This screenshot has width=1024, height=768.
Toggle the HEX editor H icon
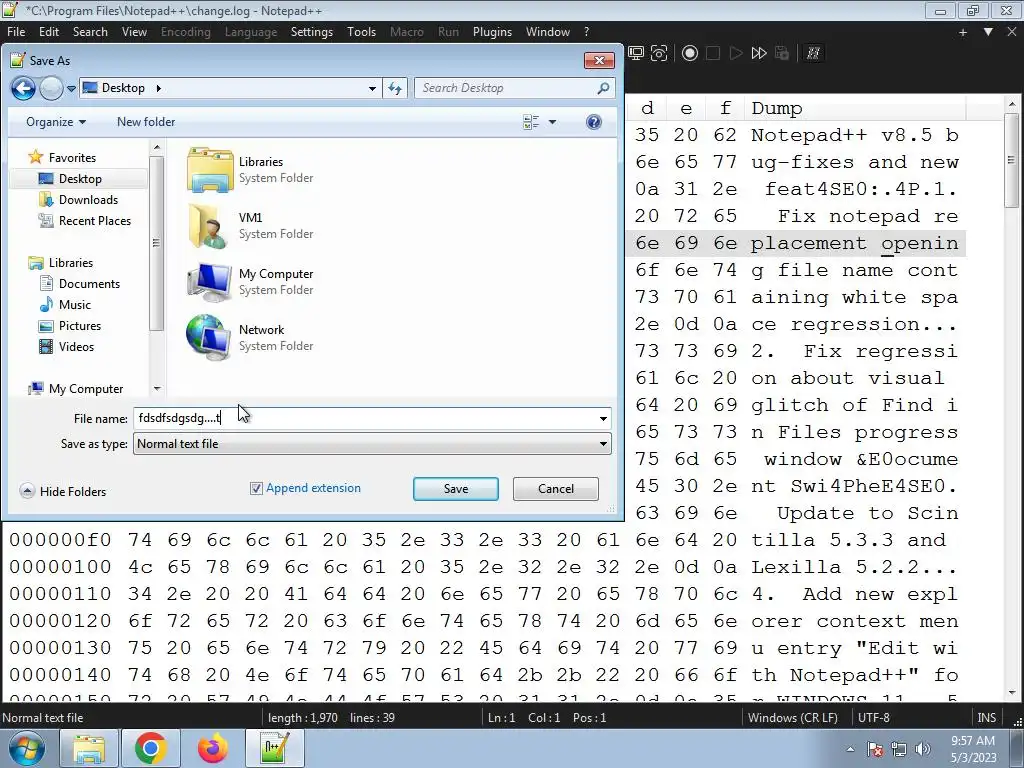(813, 53)
